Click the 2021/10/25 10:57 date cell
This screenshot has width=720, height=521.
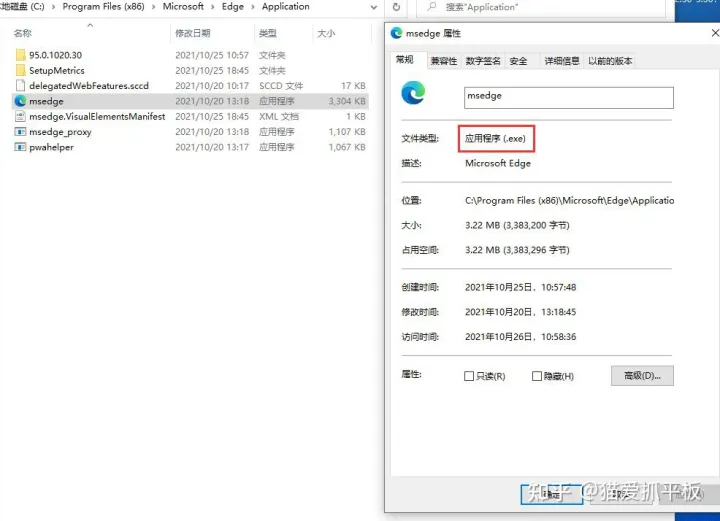point(212,55)
